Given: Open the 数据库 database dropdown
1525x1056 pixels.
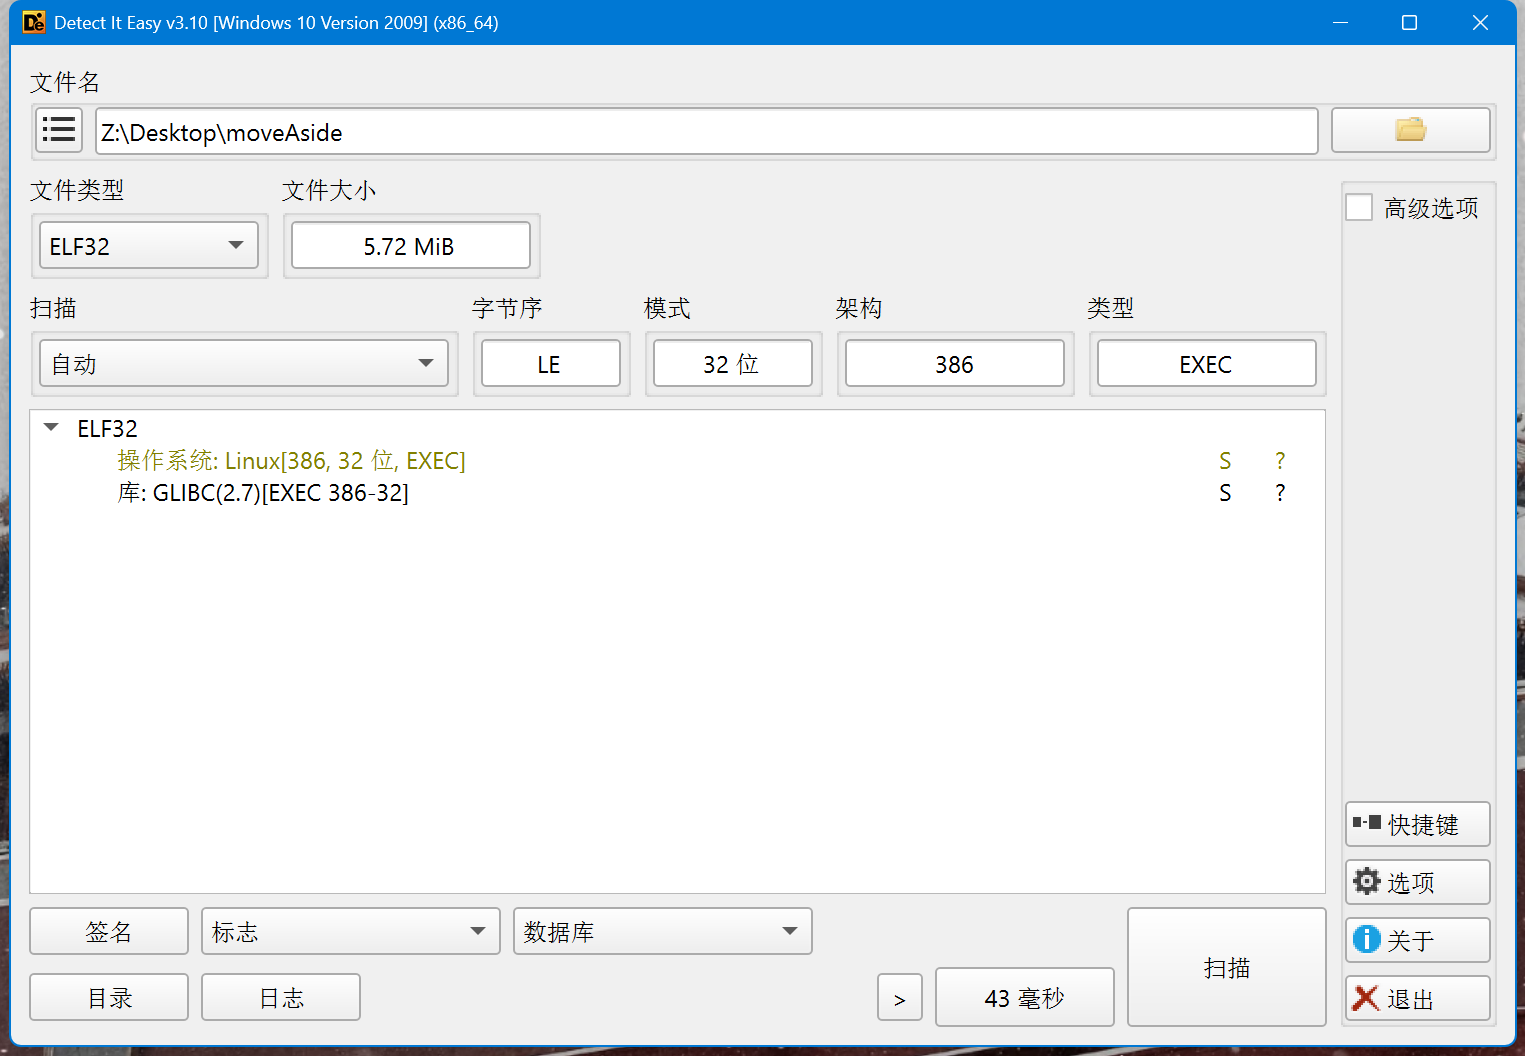Looking at the screenshot, I should 662,931.
